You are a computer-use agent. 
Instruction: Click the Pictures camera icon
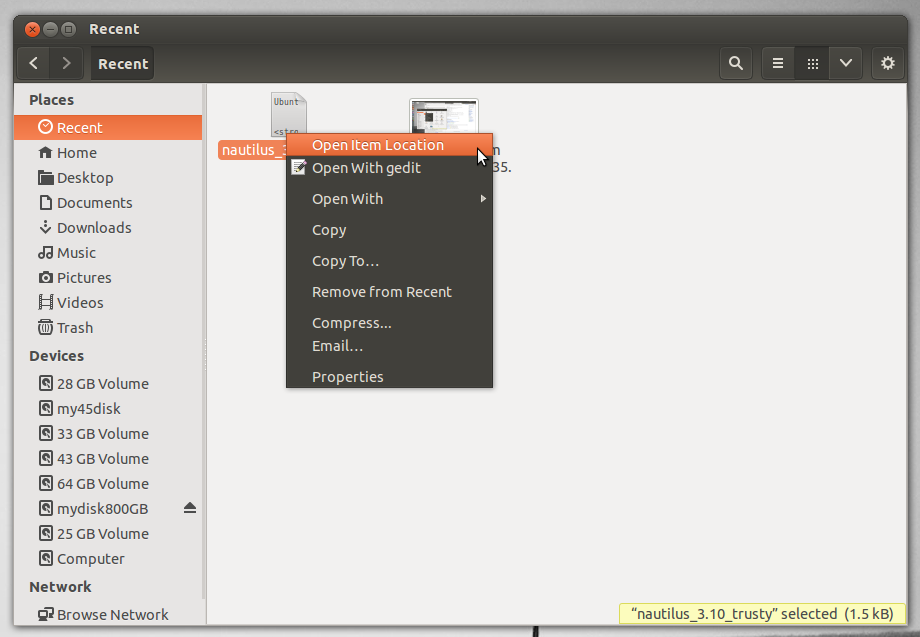45,277
